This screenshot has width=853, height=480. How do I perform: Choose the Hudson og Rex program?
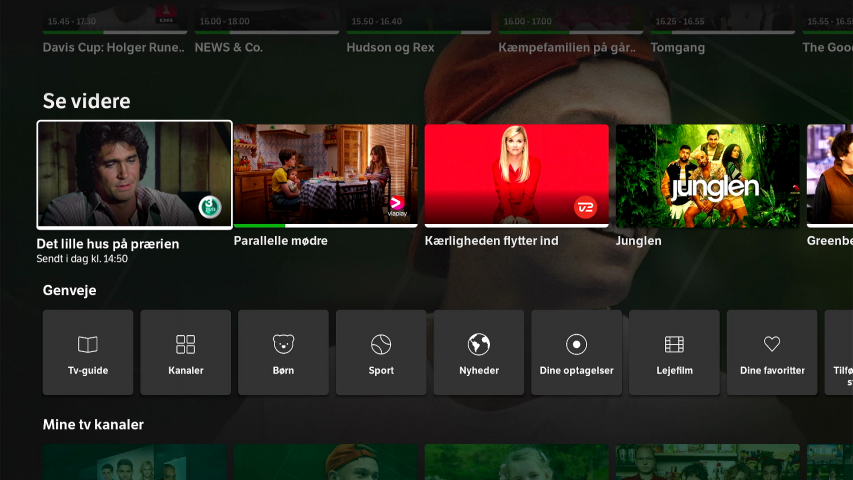click(388, 47)
